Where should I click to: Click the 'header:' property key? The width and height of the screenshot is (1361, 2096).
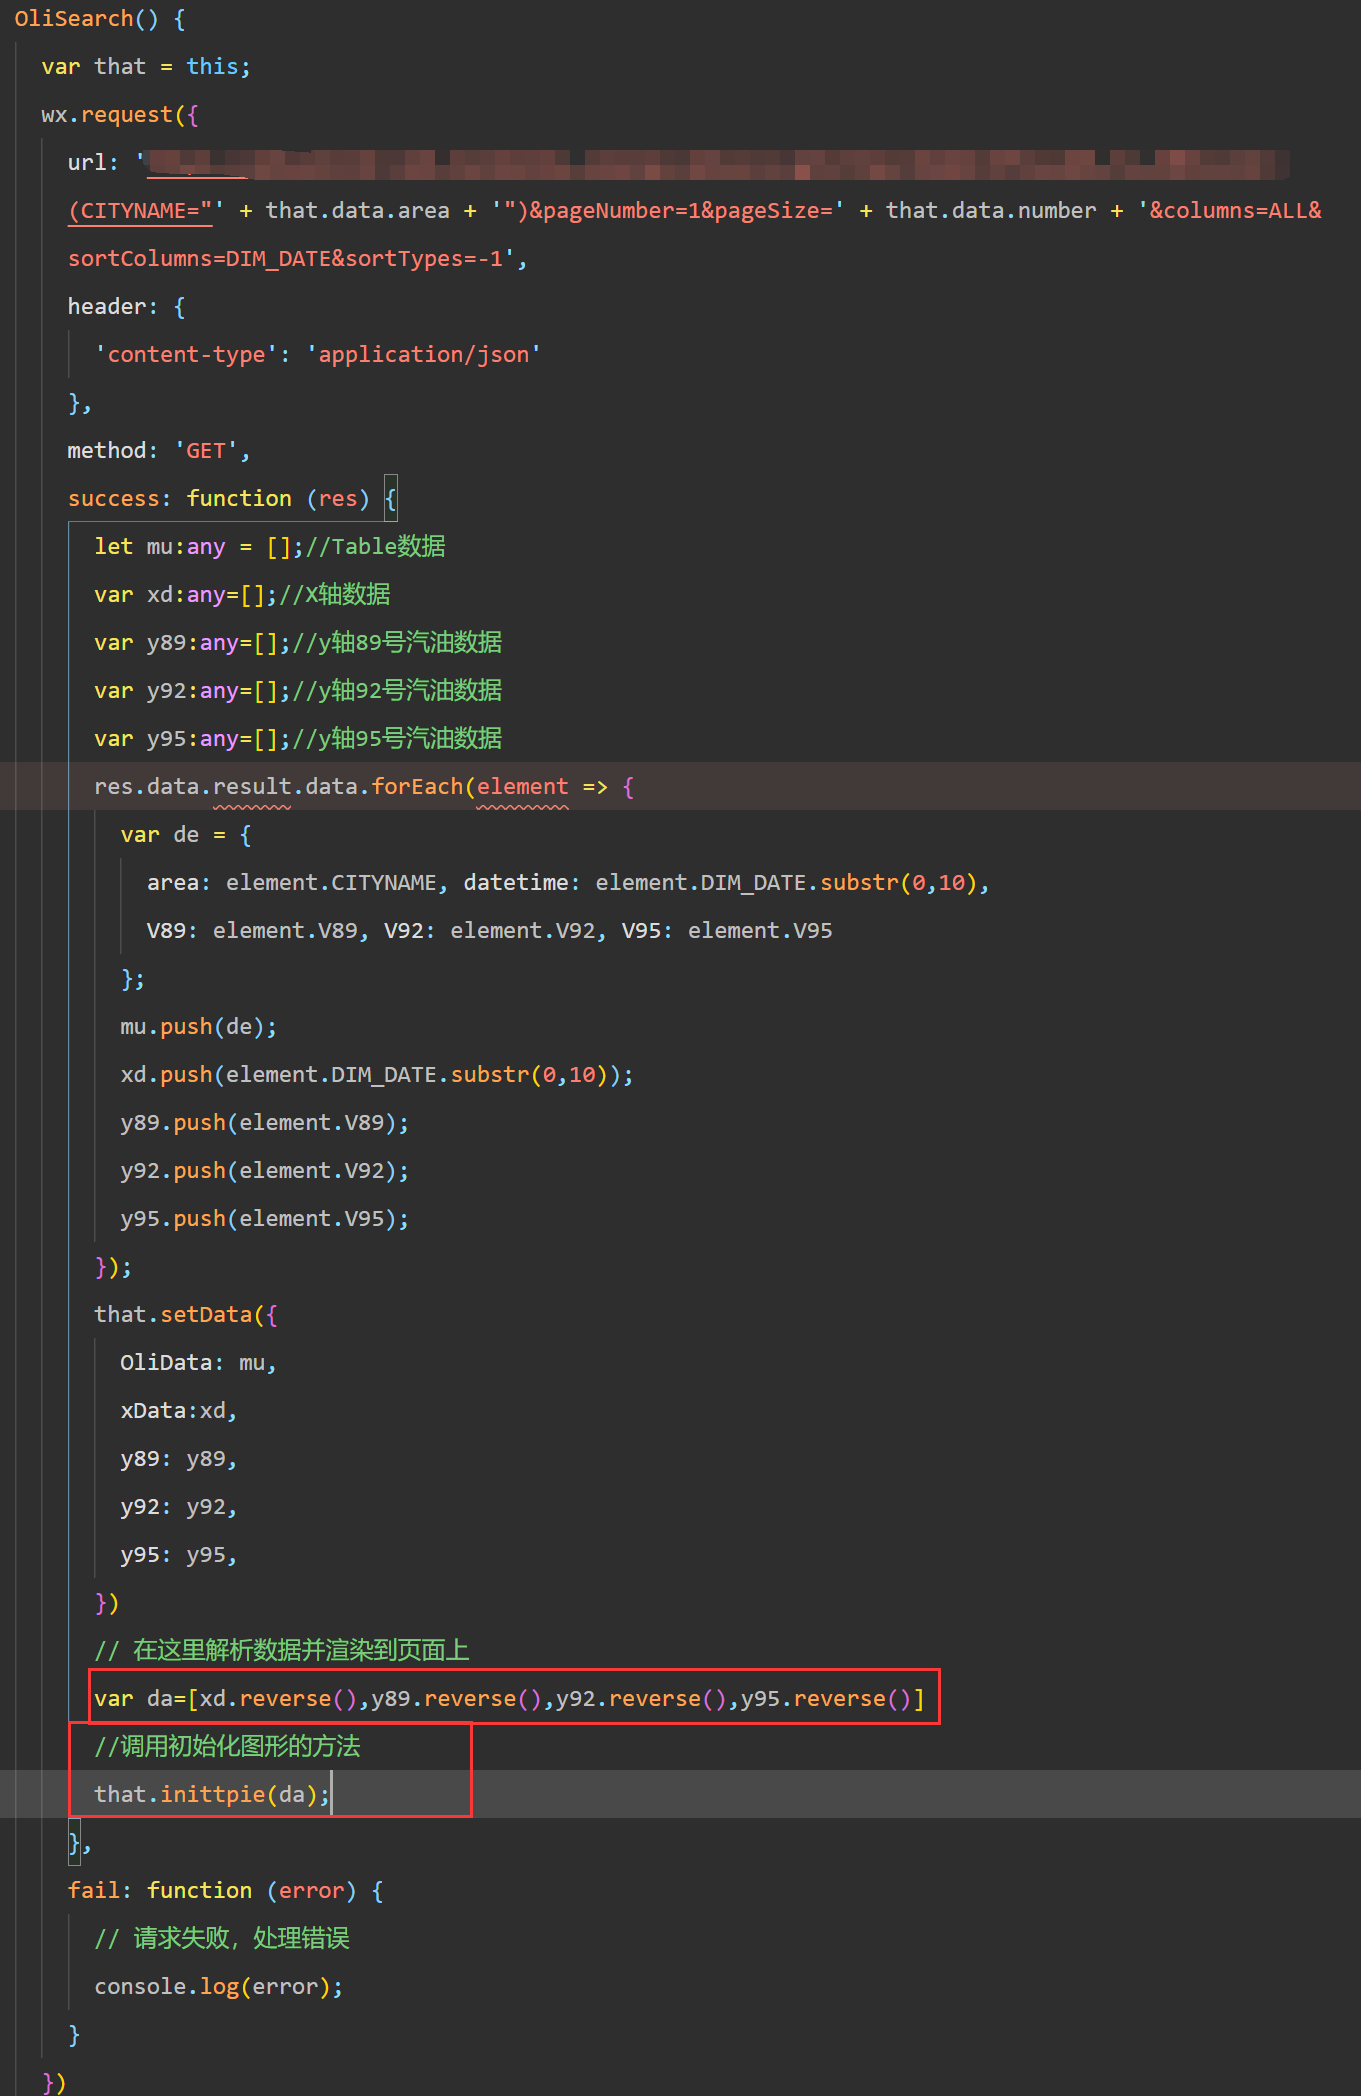tap(113, 307)
